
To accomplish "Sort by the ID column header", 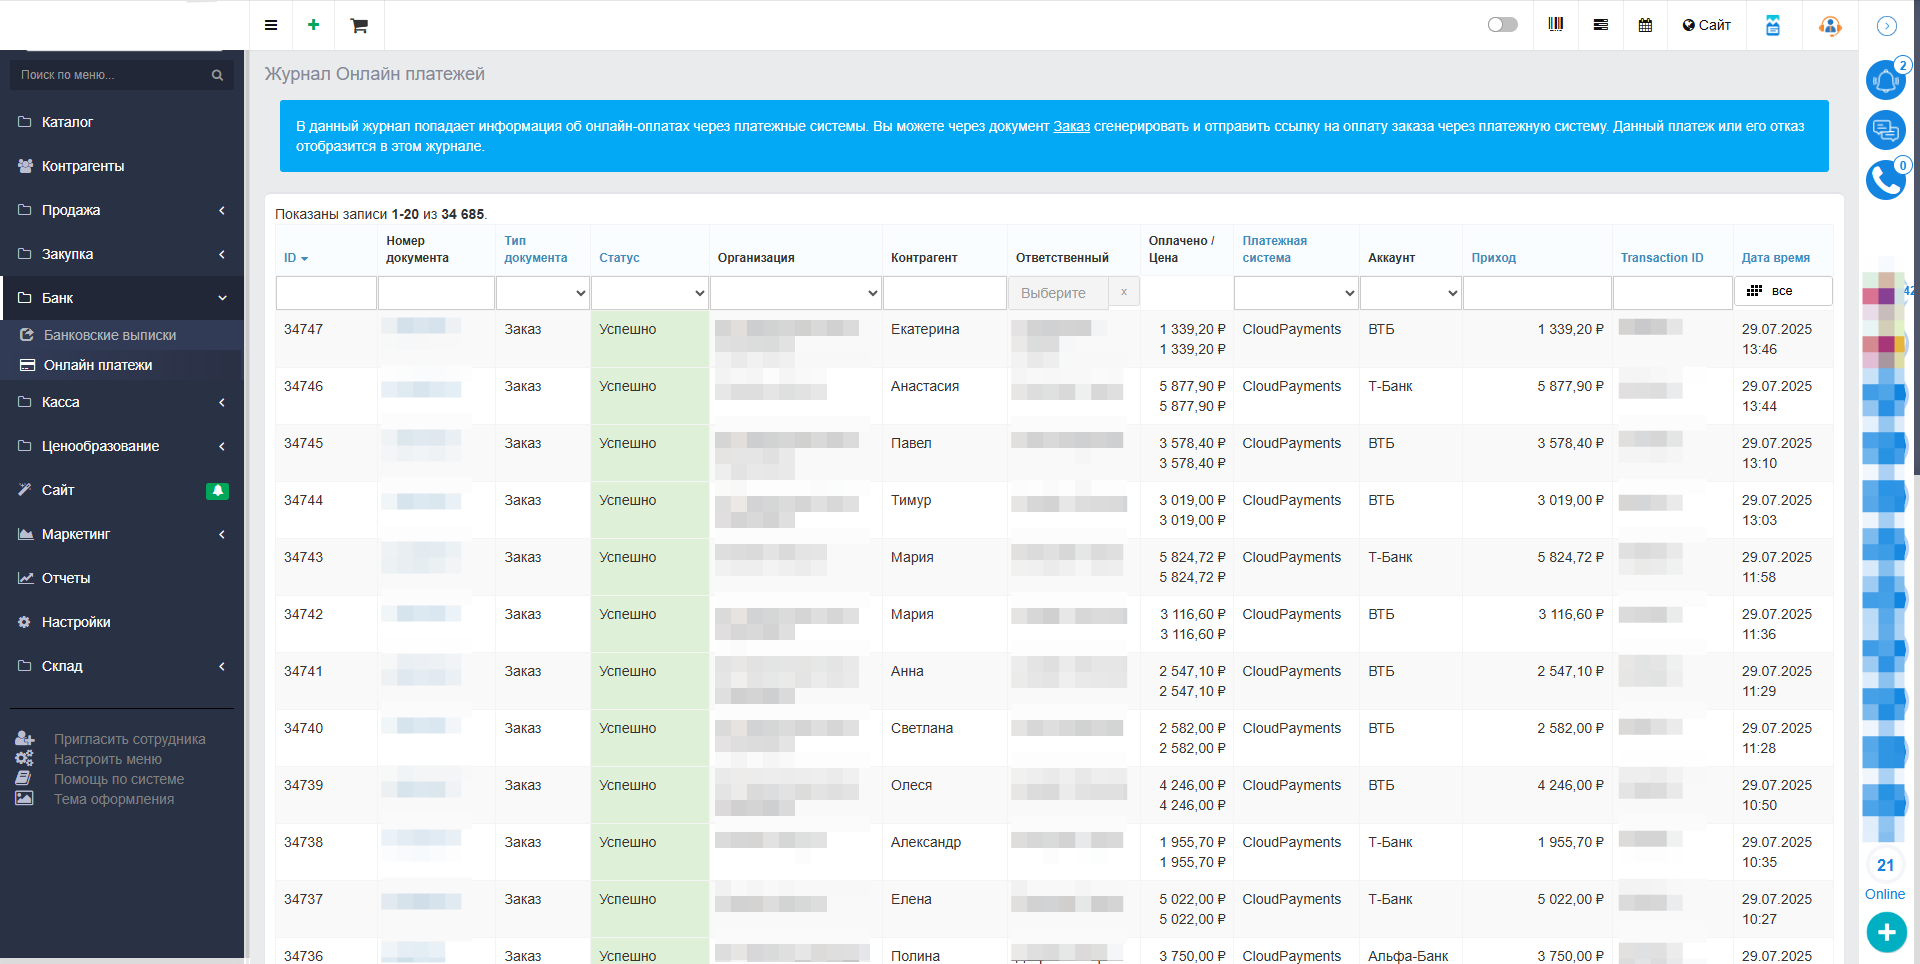I will [x=296, y=258].
